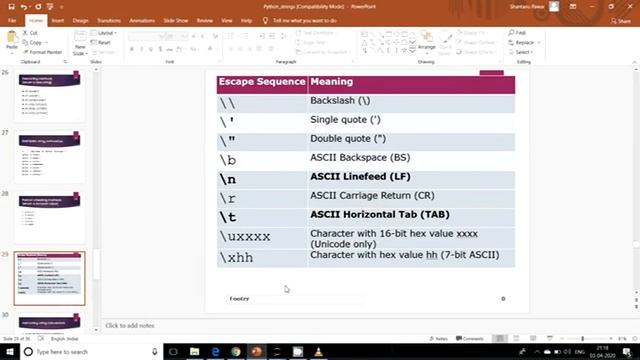Click the Share button
This screenshot has width=640, height=360.
click(621, 21)
